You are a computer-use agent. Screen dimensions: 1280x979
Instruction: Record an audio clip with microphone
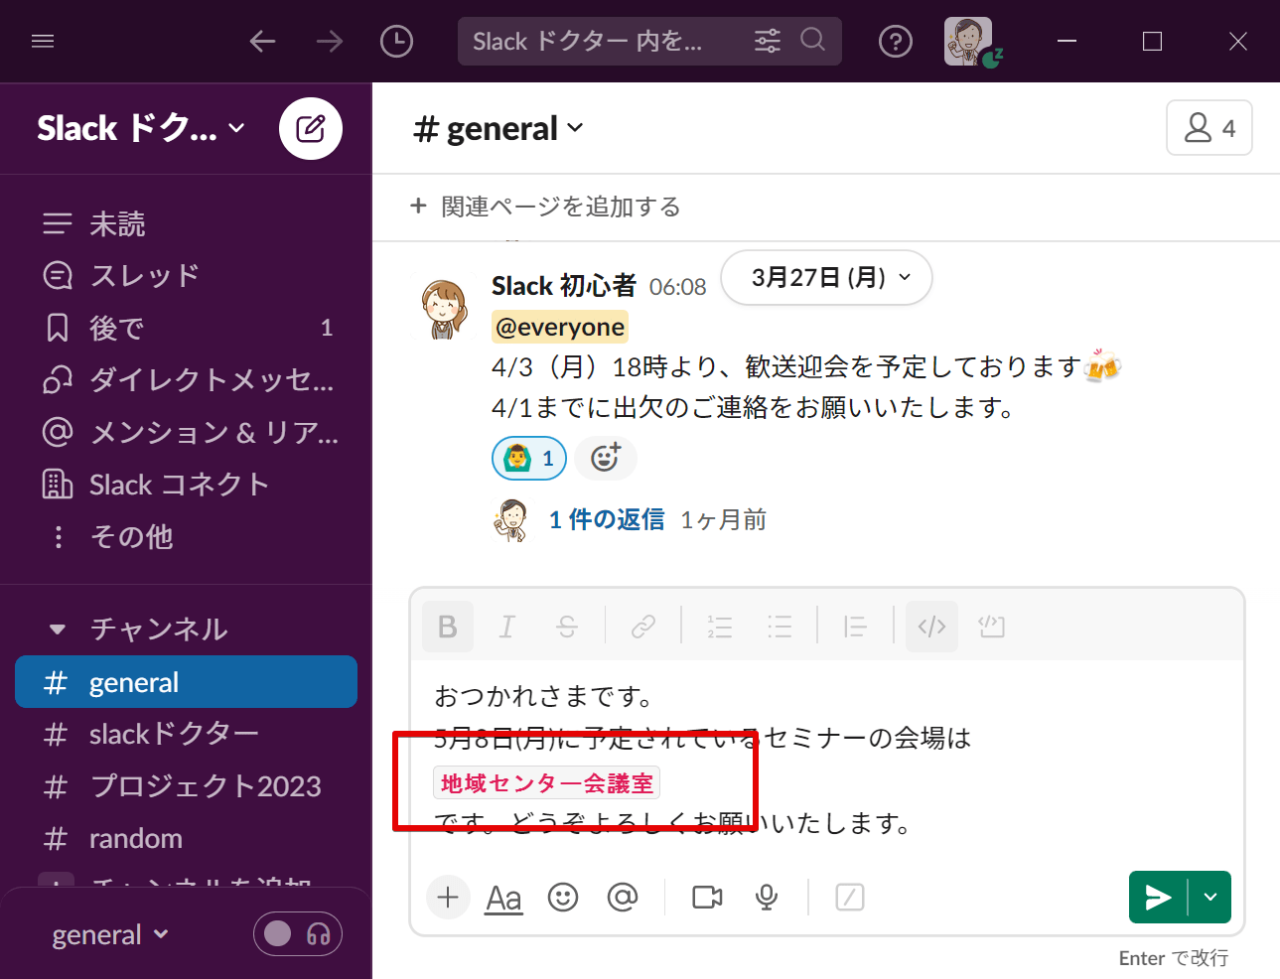point(766,897)
